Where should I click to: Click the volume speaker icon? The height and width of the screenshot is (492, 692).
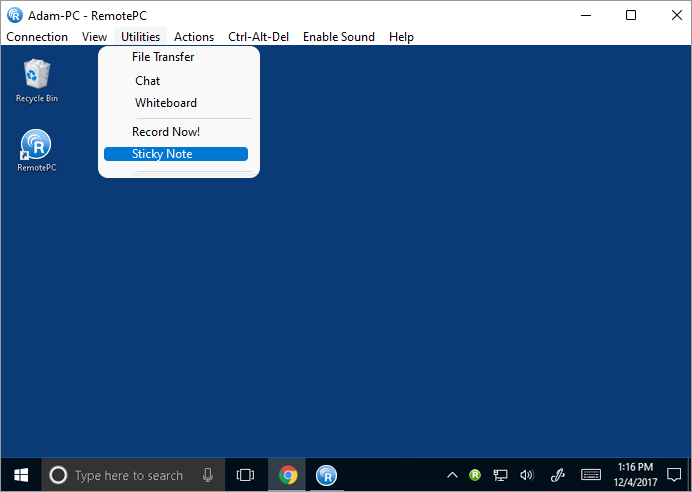click(x=527, y=475)
